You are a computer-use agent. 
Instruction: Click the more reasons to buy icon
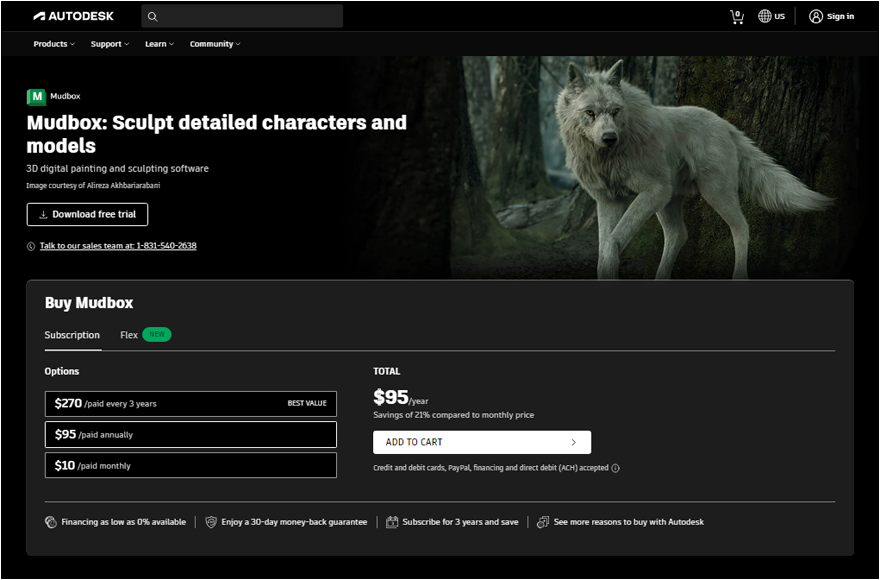click(x=543, y=522)
